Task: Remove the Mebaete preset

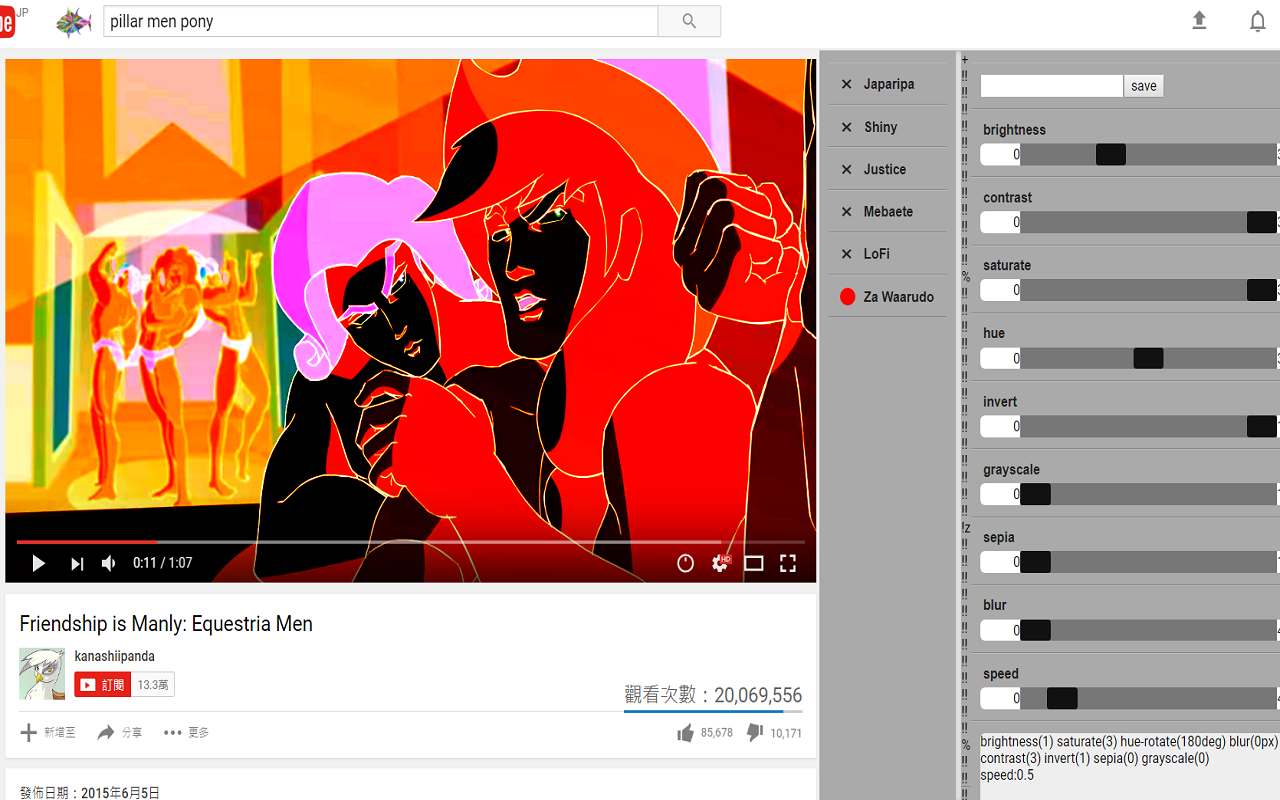Action: pyautogui.click(x=846, y=212)
